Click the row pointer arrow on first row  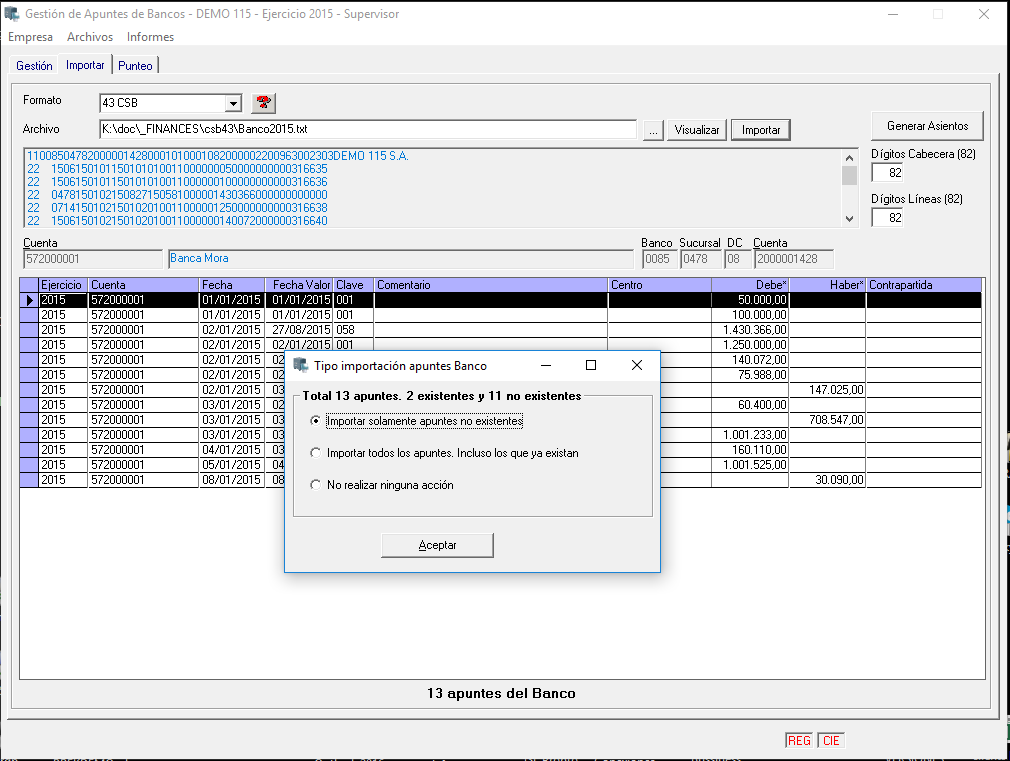coord(29,300)
